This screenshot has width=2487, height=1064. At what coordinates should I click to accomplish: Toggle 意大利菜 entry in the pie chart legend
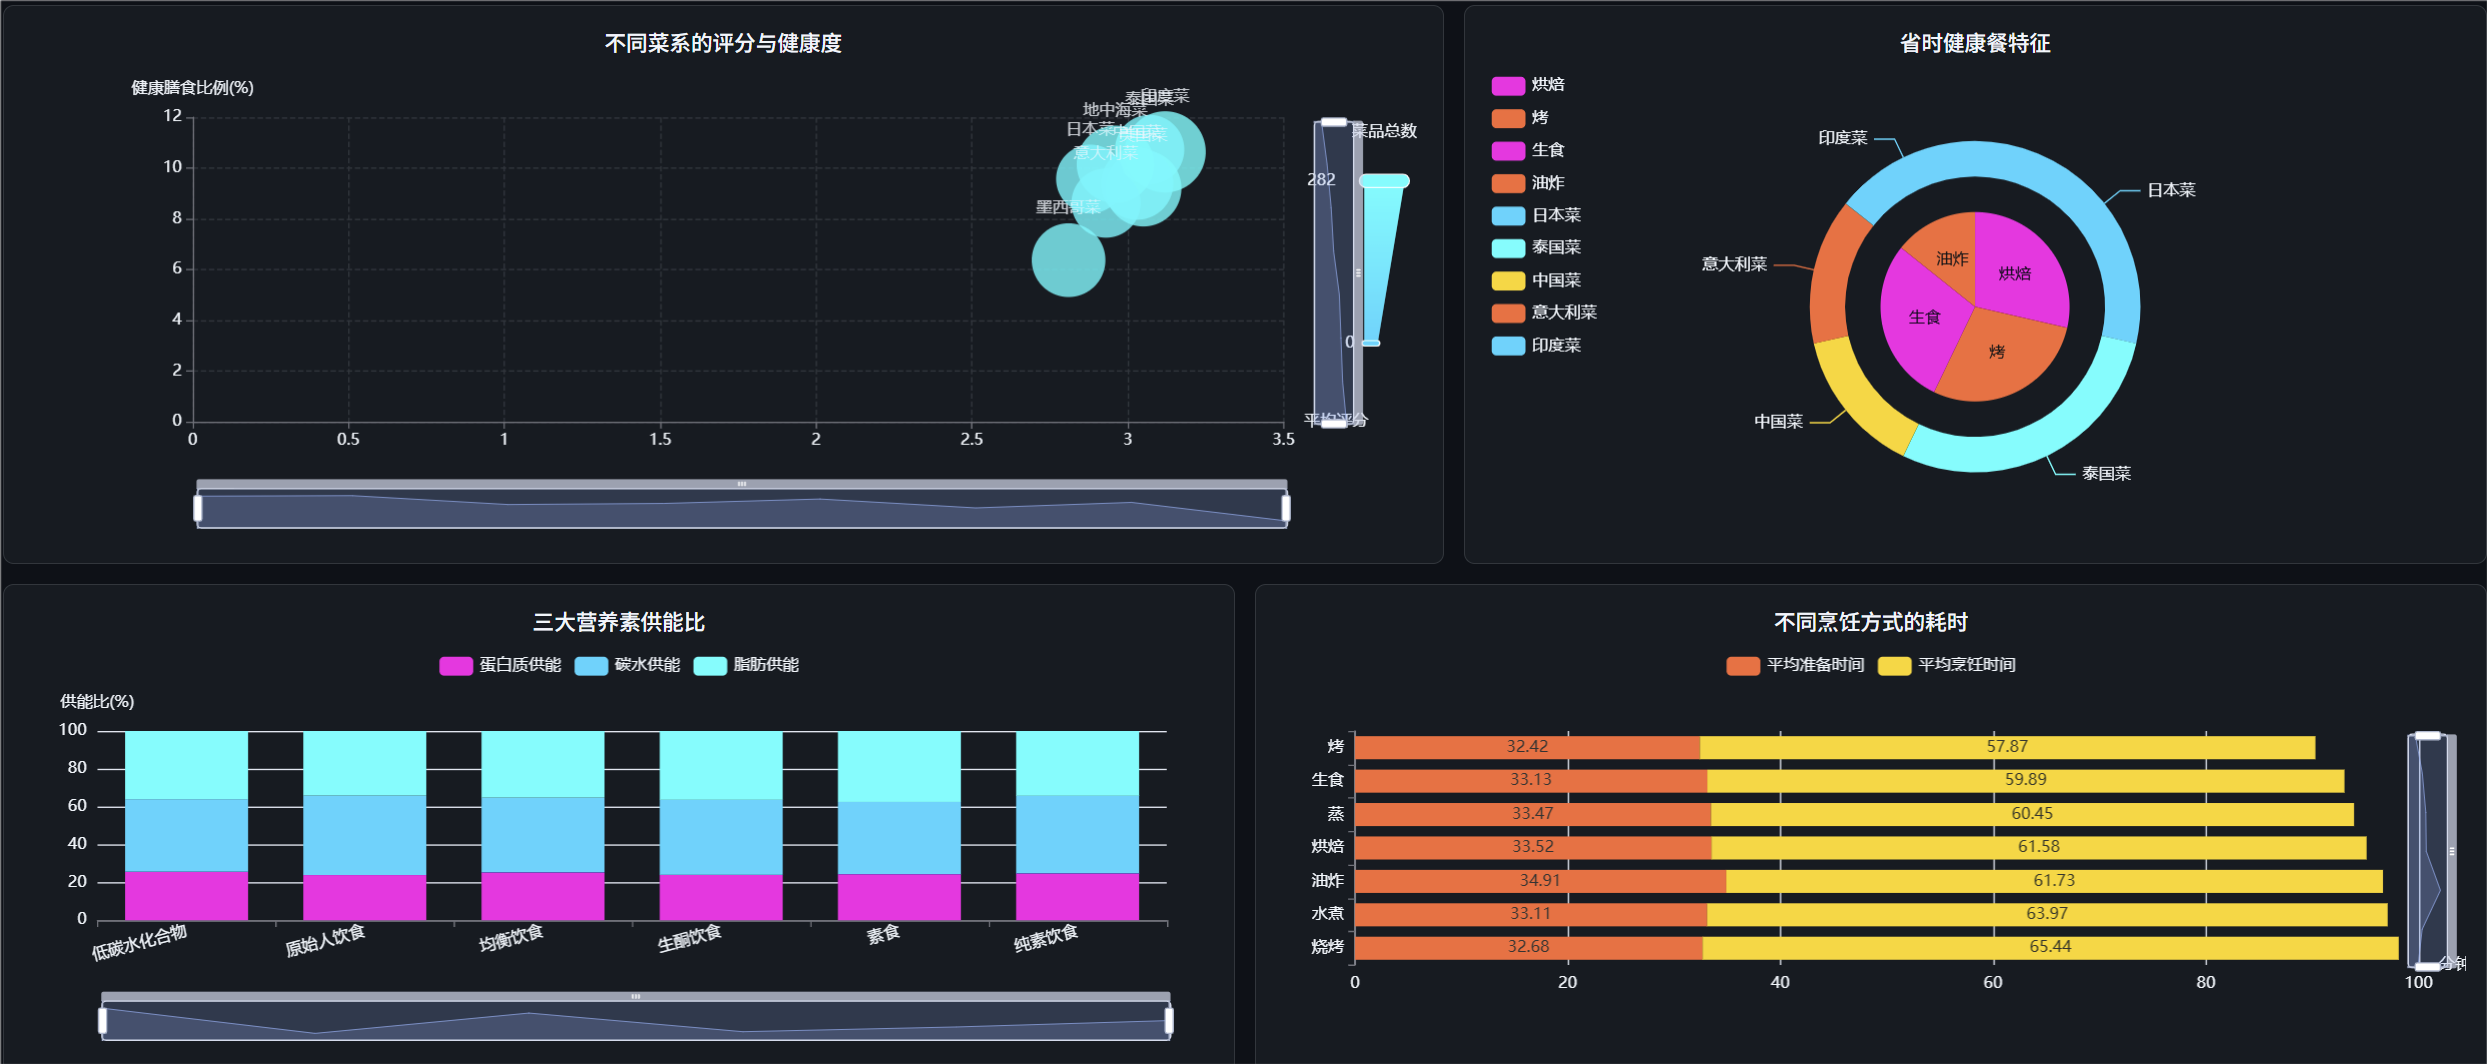(x=1544, y=312)
